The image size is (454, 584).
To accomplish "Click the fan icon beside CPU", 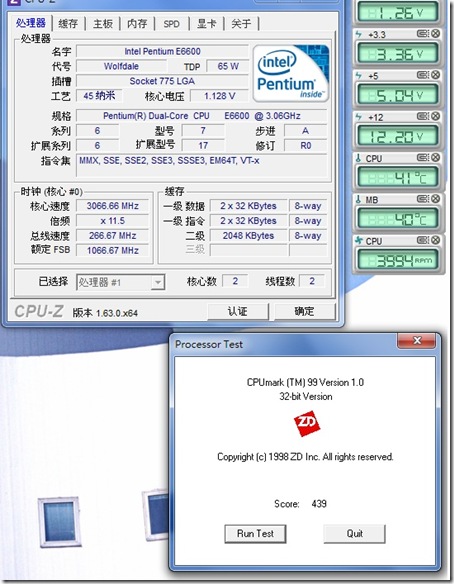I will coord(359,241).
